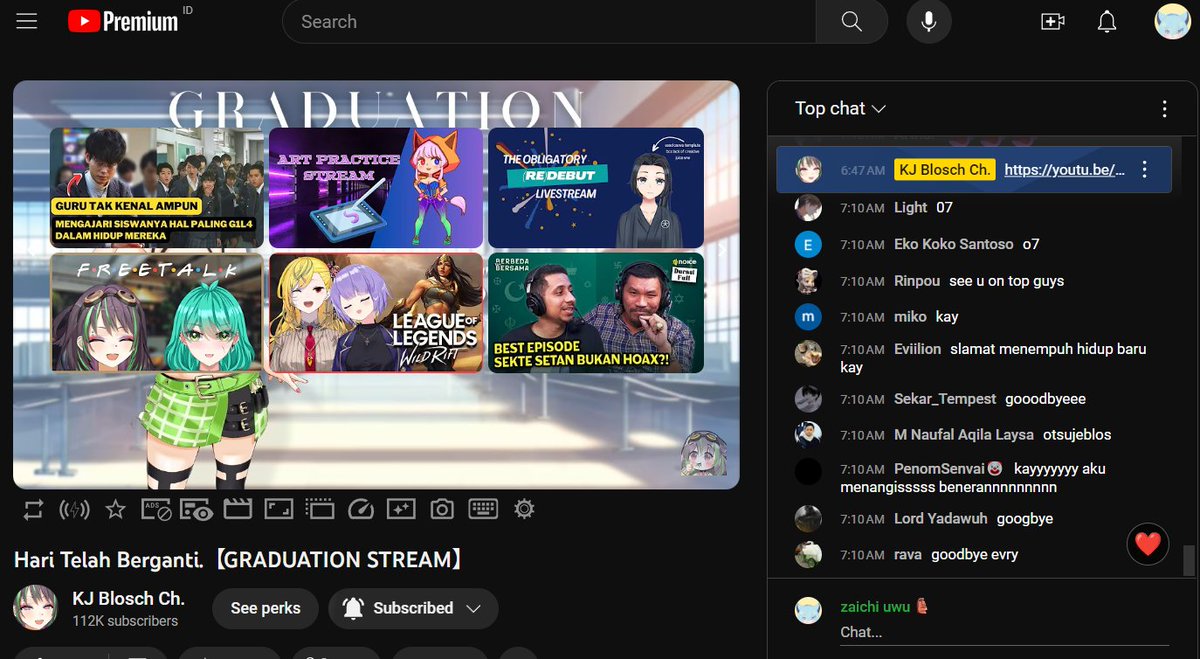
Task: Click the 112K subscribers text
Action: 125,621
